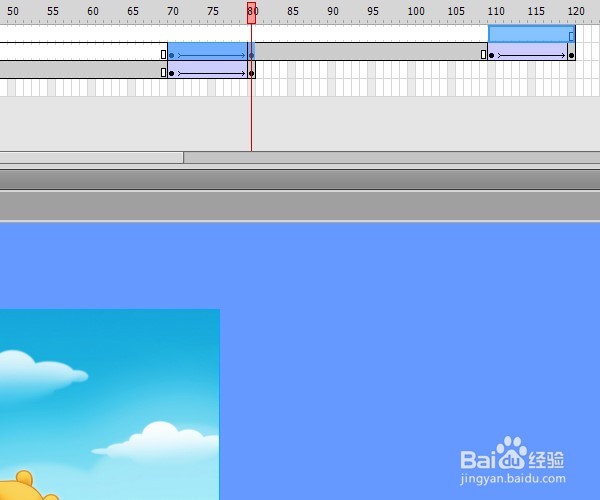Move playhead to frame 120 on ruler

tap(576, 11)
